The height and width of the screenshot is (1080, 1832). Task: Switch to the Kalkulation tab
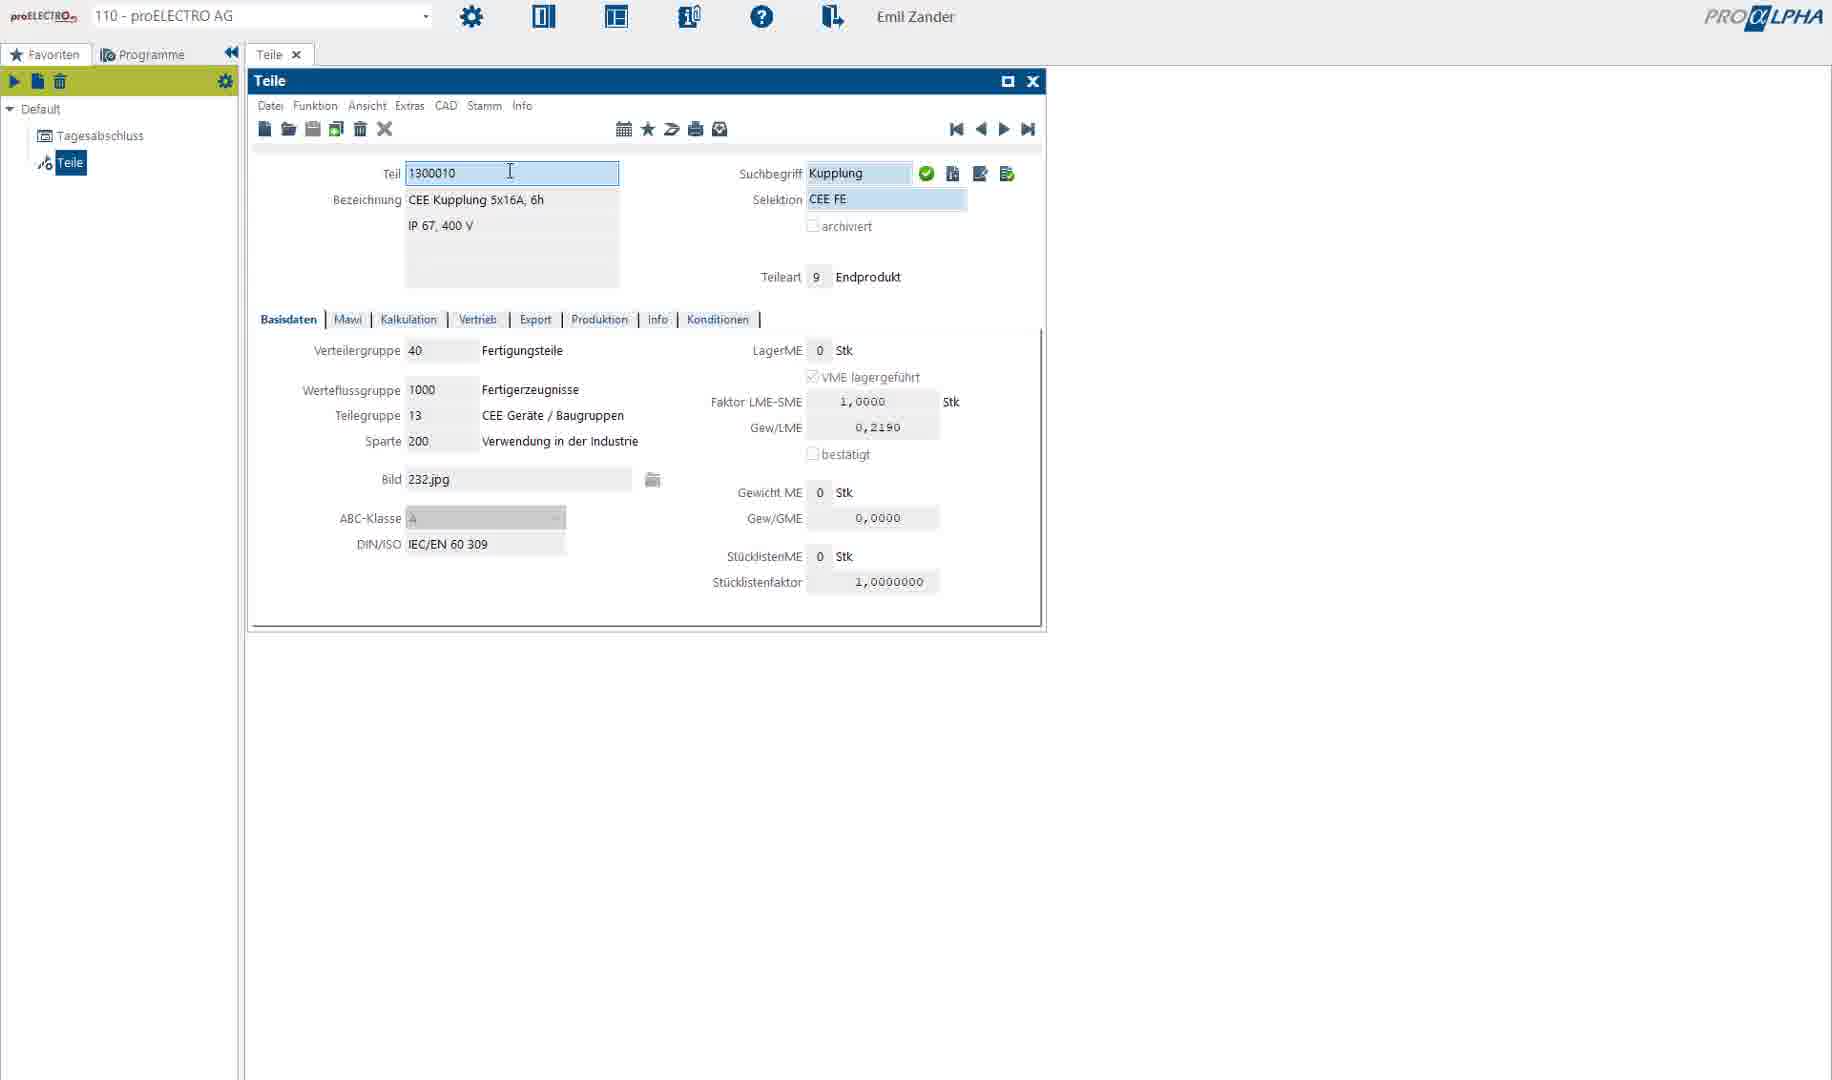(x=409, y=320)
